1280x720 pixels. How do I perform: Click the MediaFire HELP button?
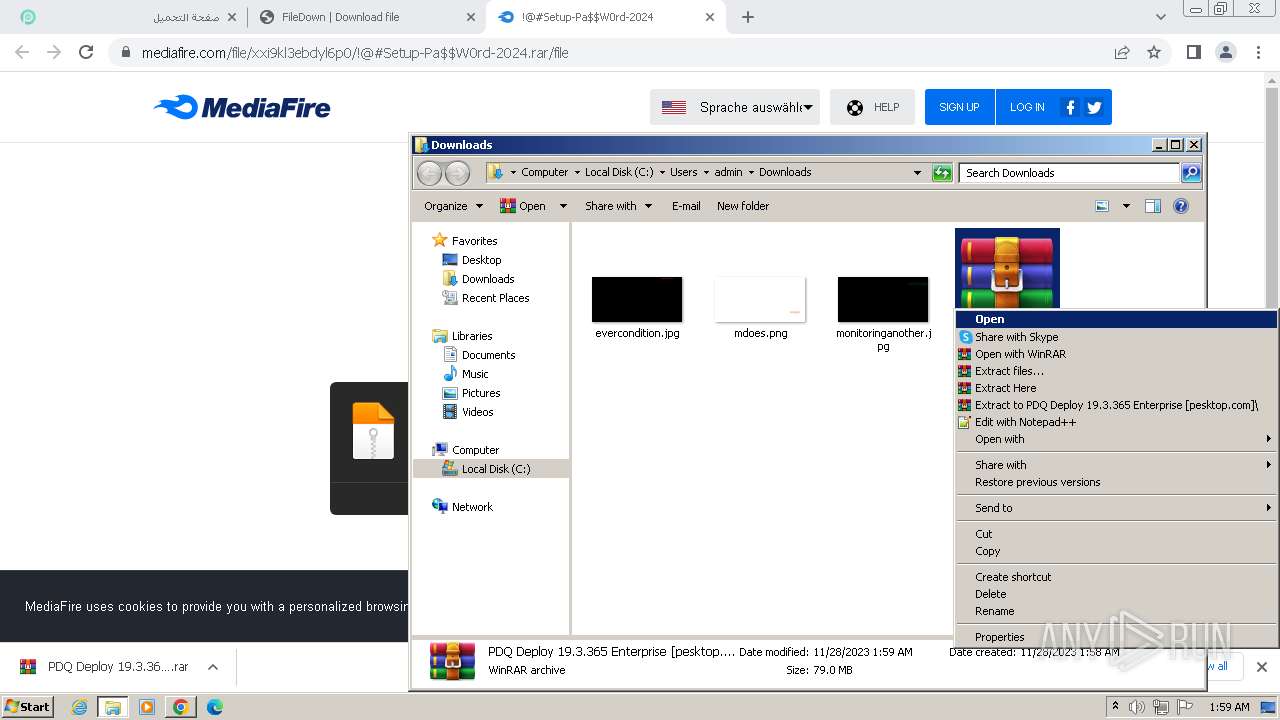click(x=872, y=107)
